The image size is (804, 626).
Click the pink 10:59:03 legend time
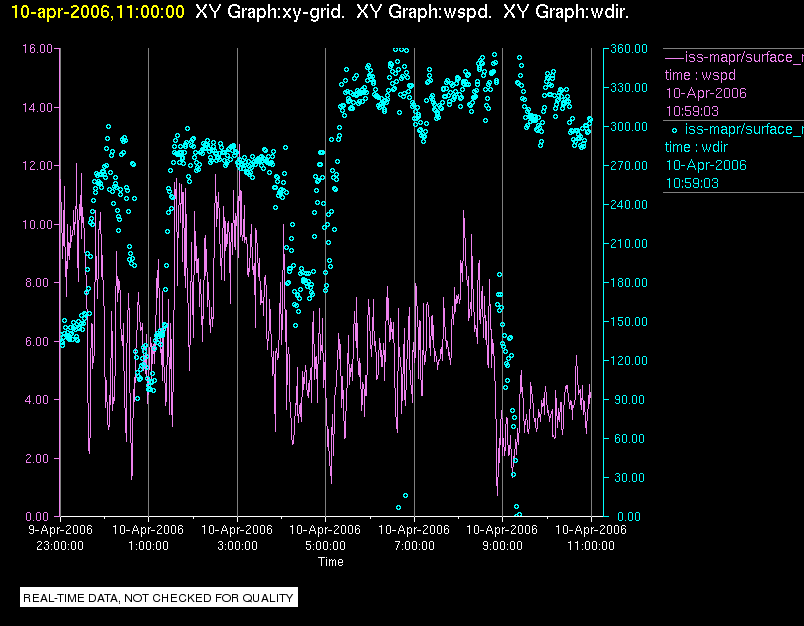pos(692,111)
